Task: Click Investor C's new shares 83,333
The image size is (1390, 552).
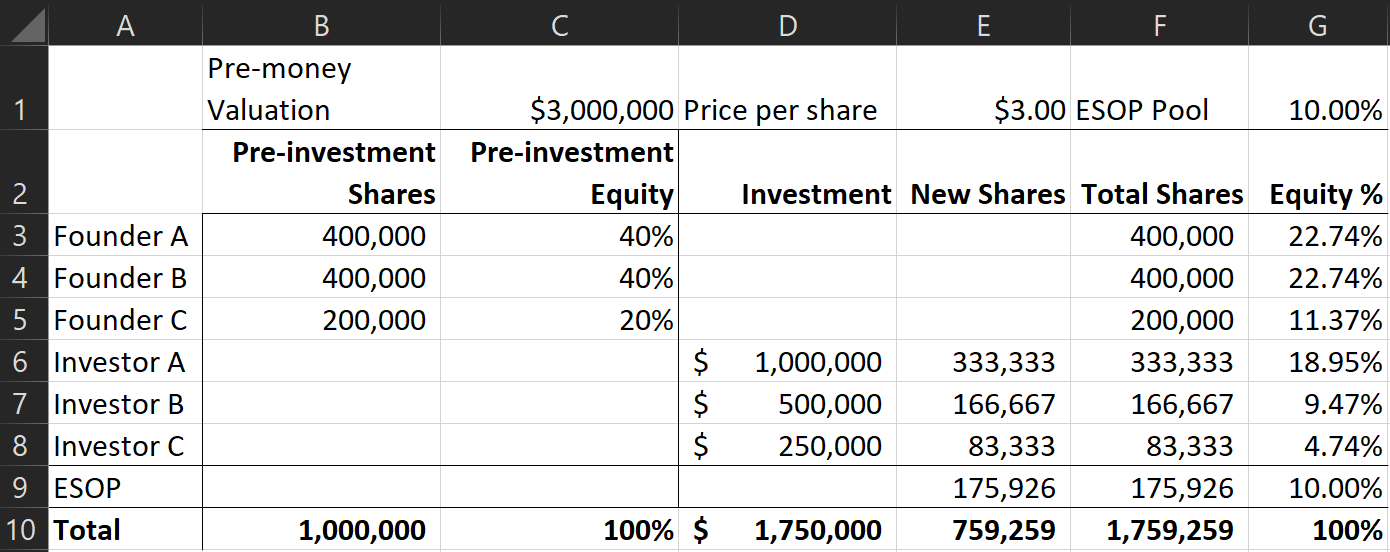Action: 984,445
